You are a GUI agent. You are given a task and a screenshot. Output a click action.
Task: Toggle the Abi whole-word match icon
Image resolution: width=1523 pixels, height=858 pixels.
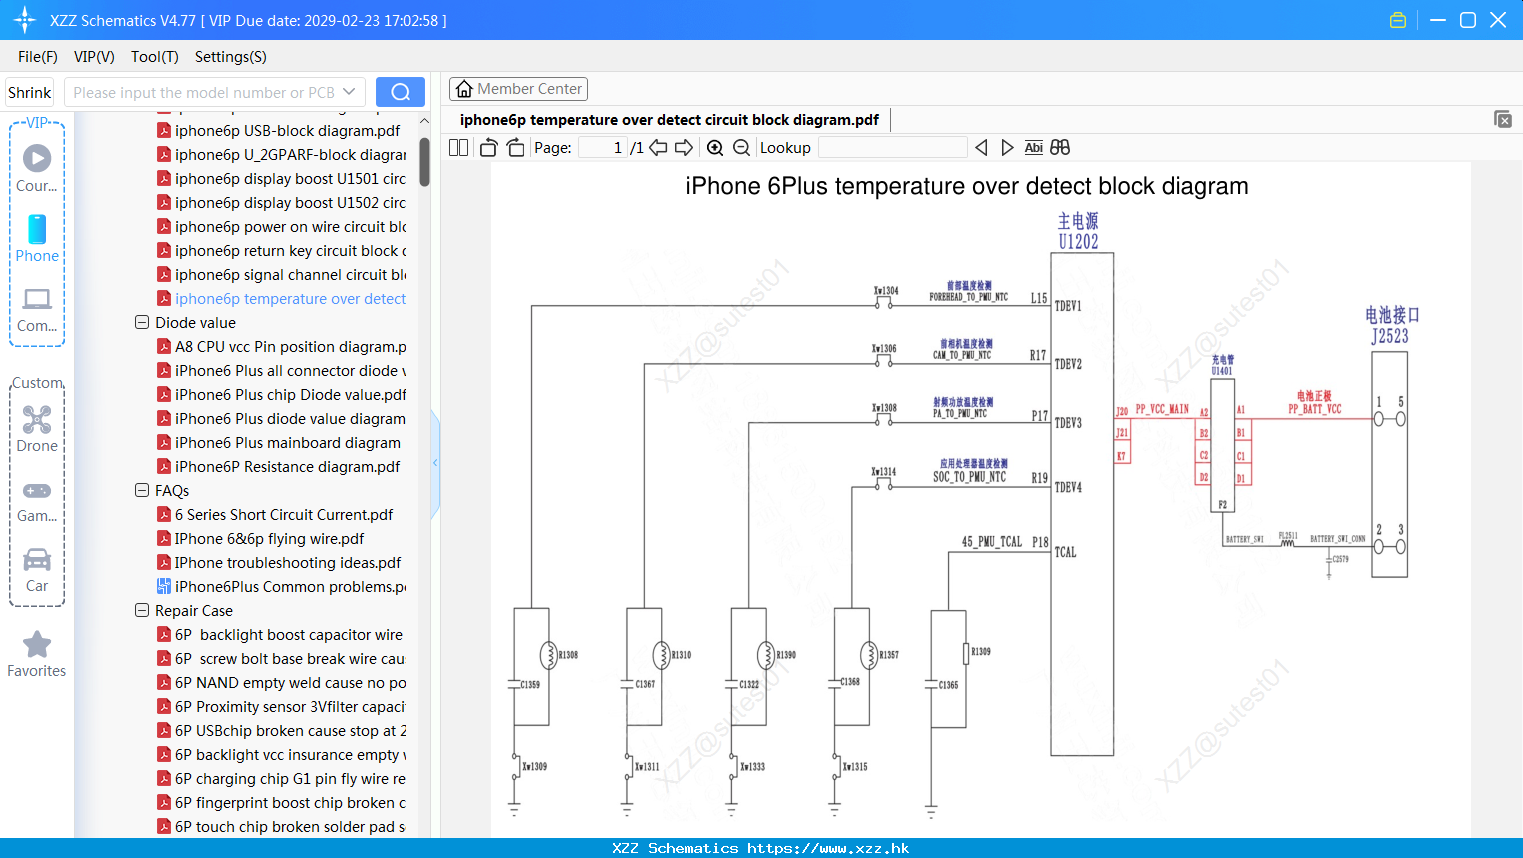tap(1034, 148)
